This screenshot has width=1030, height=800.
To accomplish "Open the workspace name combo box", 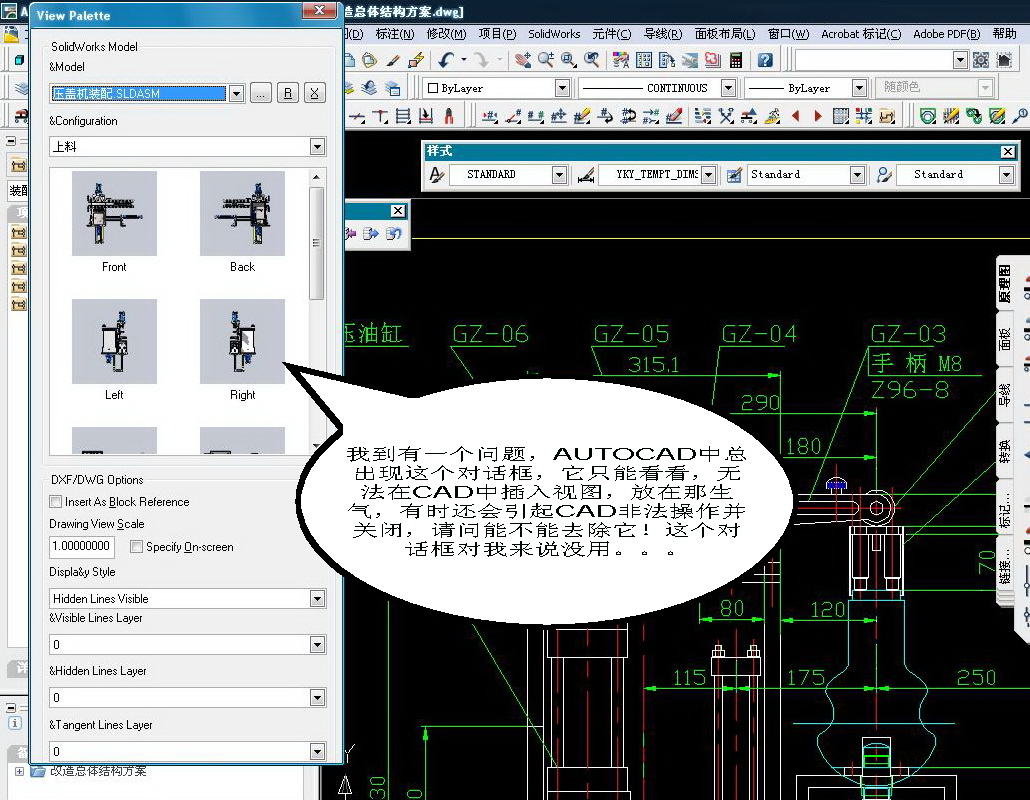I will [x=881, y=60].
